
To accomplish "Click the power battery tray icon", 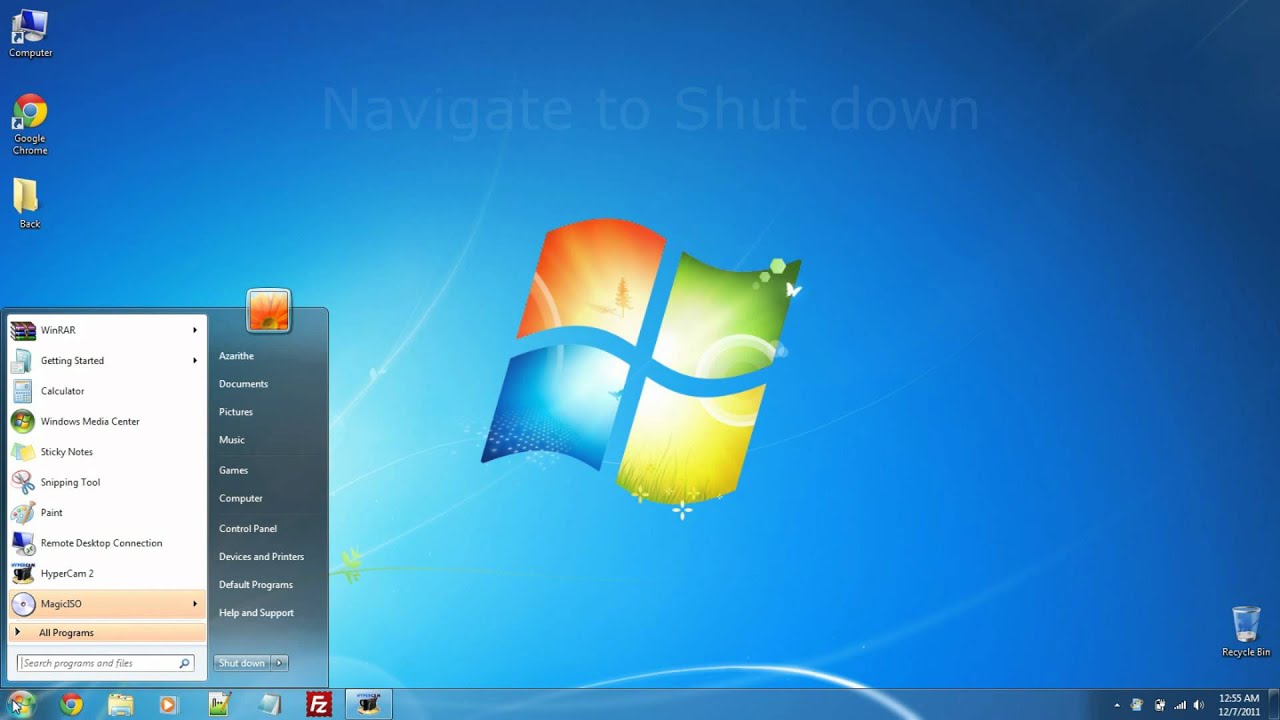I will 1160,705.
